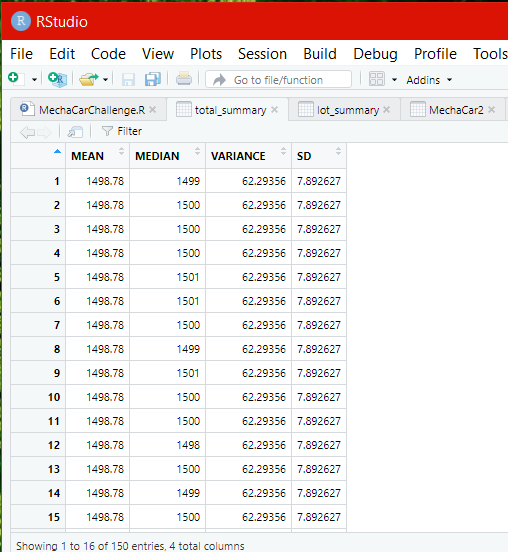The width and height of the screenshot is (508, 552).
Task: Select row 12 MEDIAN cell 1498
Action: [168, 445]
